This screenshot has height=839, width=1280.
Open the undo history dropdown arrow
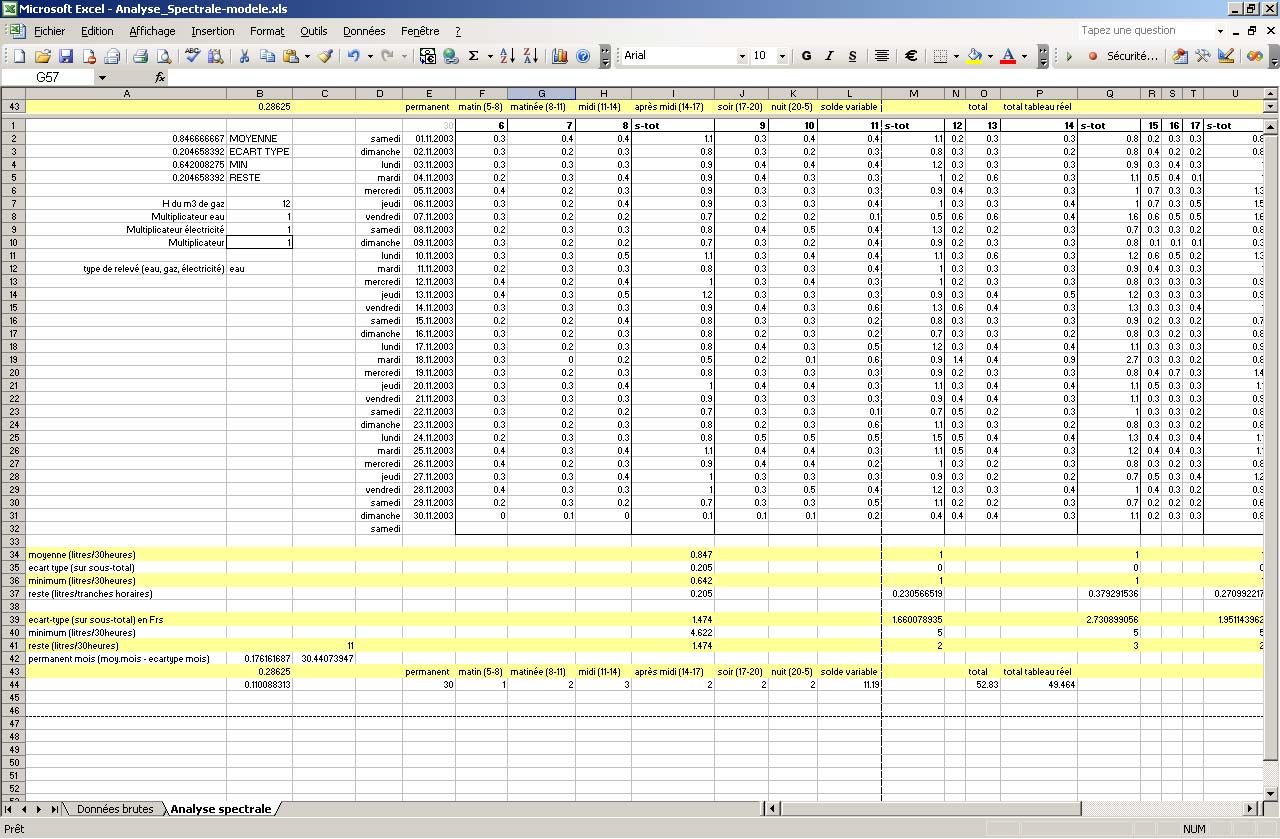pyautogui.click(x=370, y=57)
